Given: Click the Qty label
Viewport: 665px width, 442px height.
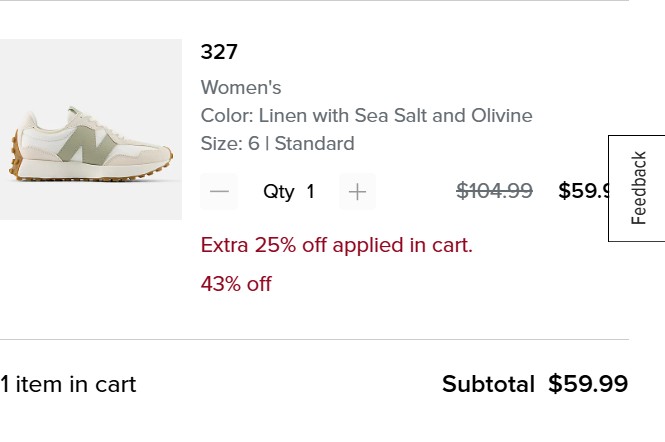Looking at the screenshot, I should point(278,191).
